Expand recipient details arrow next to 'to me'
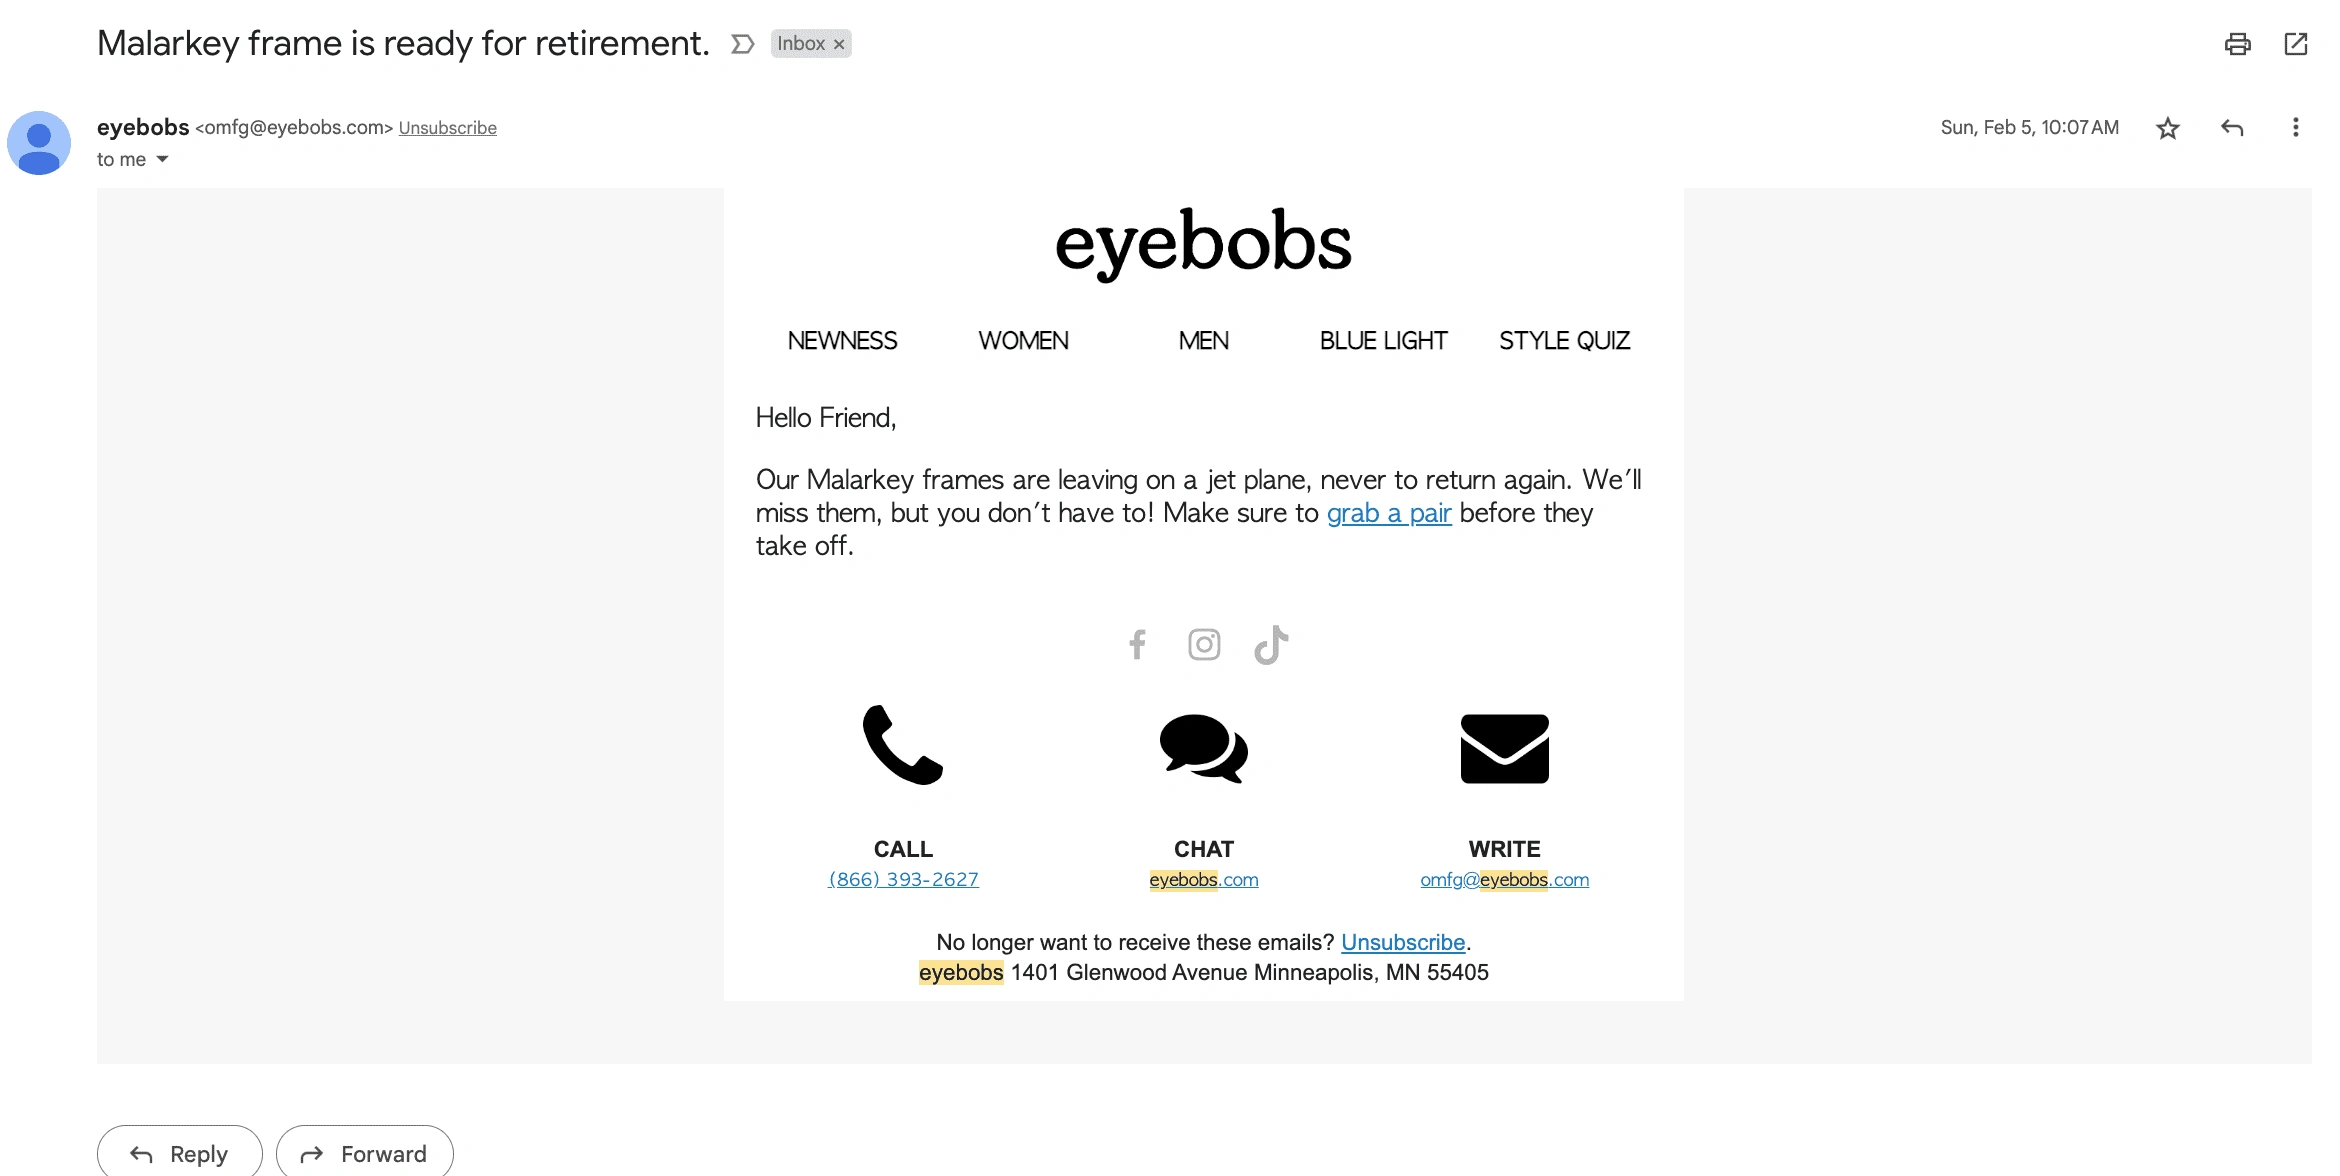Screen dimensions: 2340x1176 tap(162, 159)
